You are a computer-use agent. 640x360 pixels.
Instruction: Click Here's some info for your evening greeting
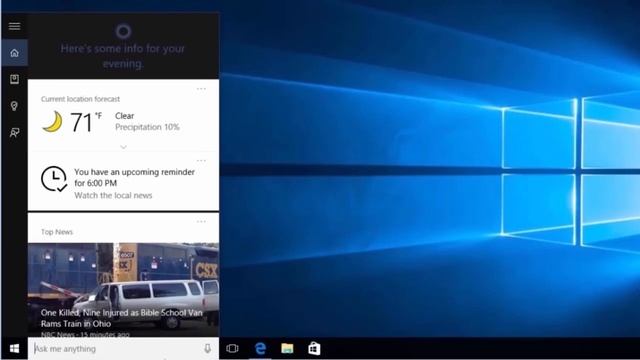123,56
